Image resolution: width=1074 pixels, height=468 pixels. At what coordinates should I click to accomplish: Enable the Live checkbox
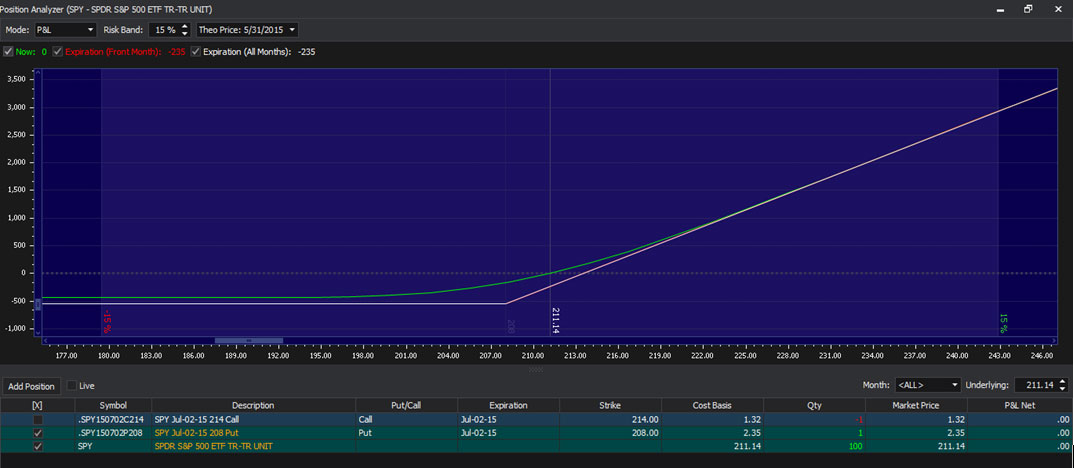[71, 385]
